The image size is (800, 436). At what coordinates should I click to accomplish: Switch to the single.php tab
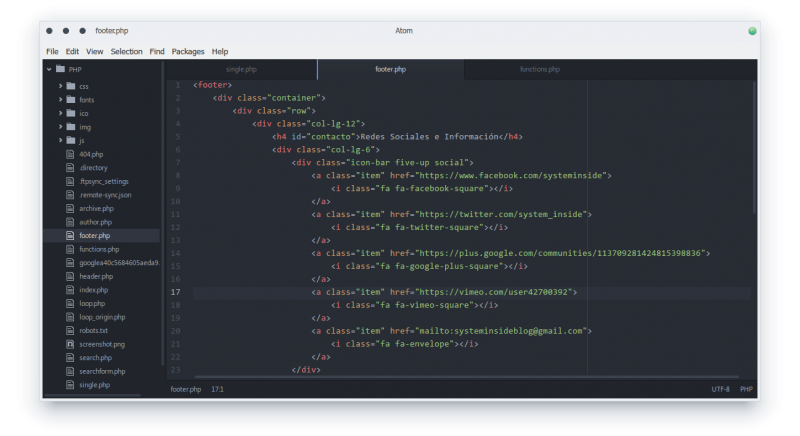(241, 69)
